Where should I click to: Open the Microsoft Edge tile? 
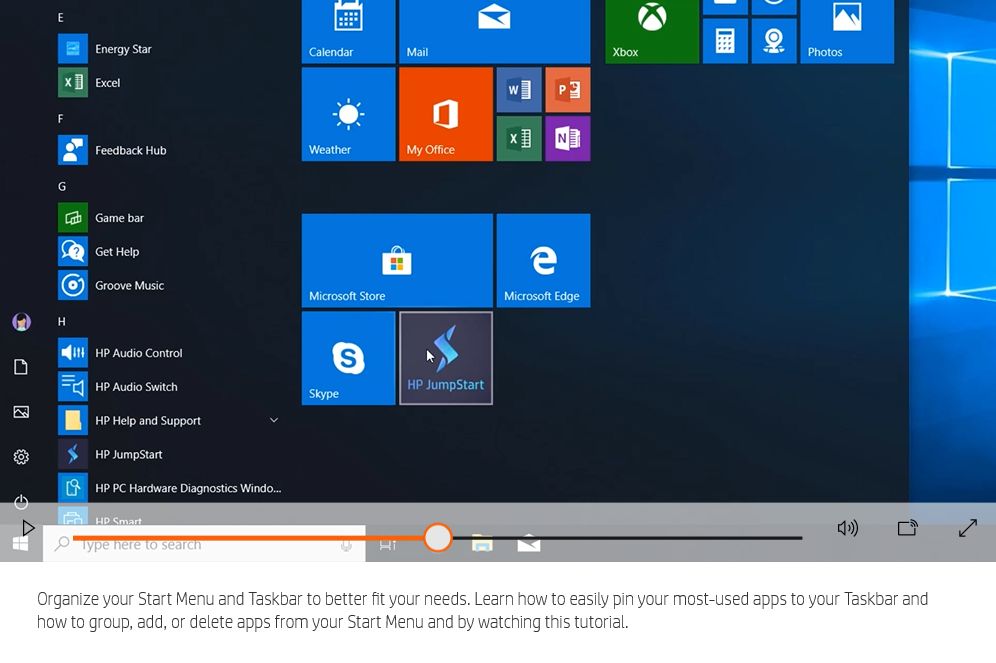click(x=543, y=260)
